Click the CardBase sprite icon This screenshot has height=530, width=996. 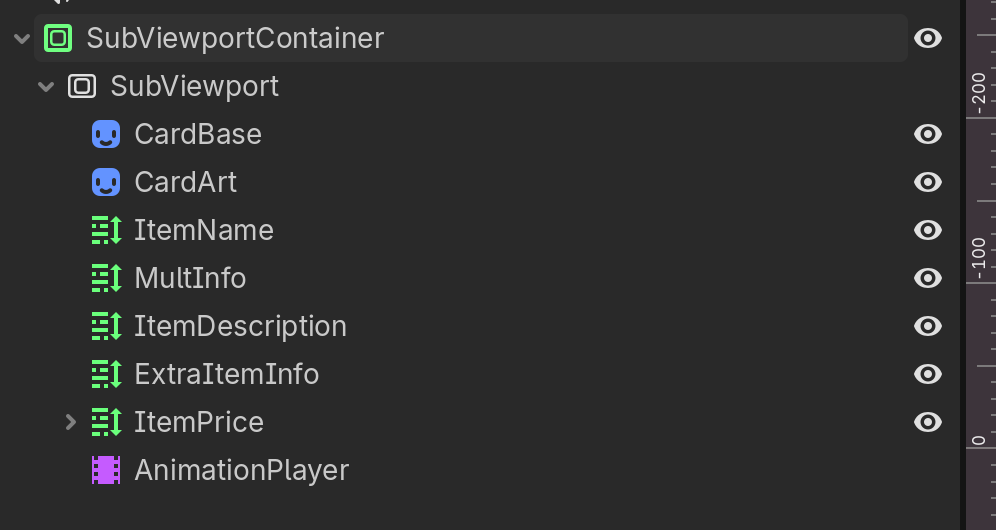click(x=106, y=134)
